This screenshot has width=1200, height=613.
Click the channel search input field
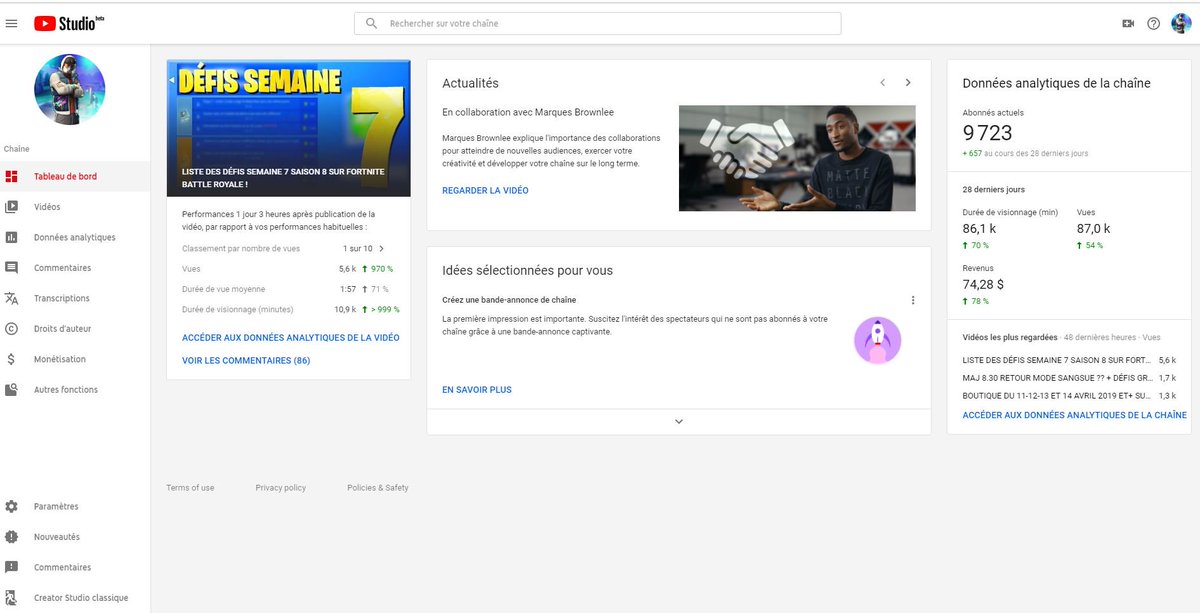pos(598,23)
